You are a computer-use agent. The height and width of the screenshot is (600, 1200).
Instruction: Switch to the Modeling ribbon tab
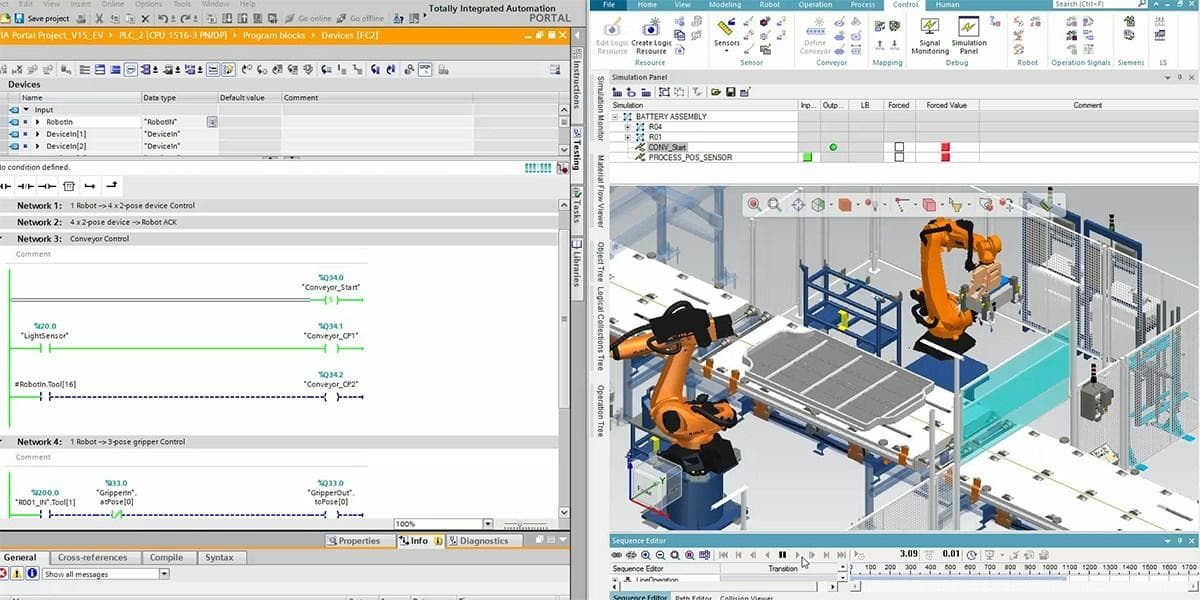click(x=725, y=5)
